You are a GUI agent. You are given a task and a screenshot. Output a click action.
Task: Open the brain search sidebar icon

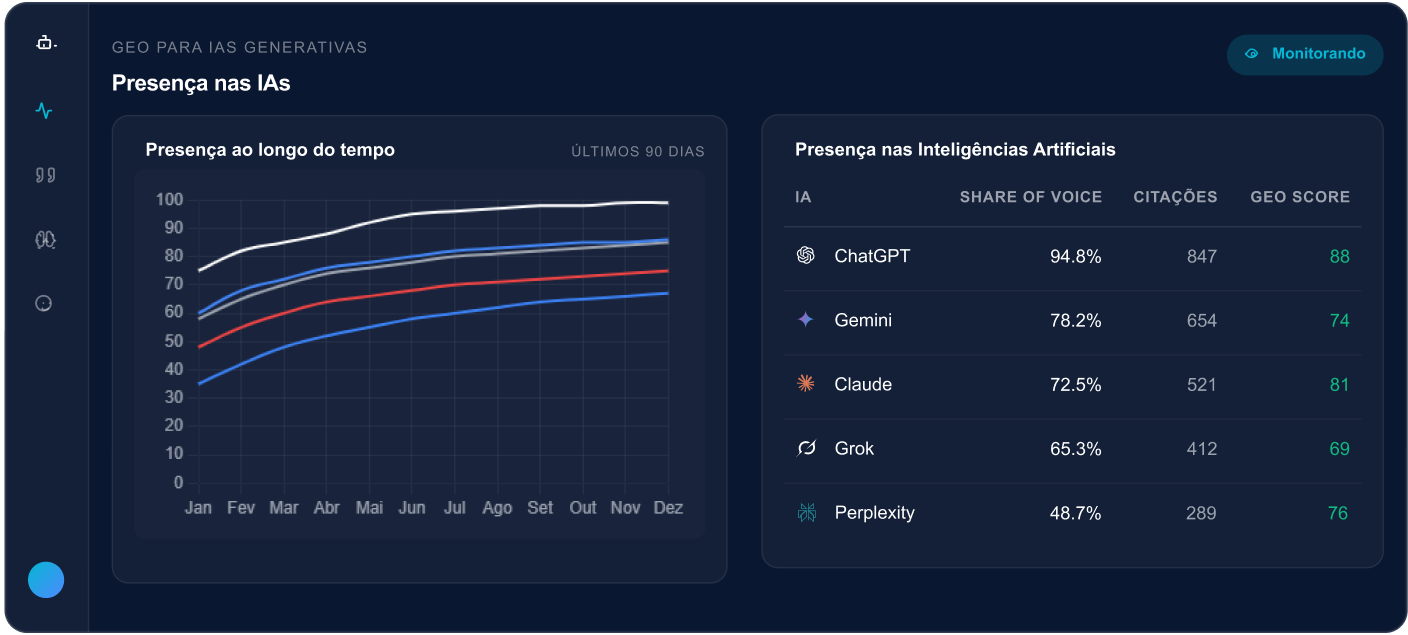[x=45, y=239]
